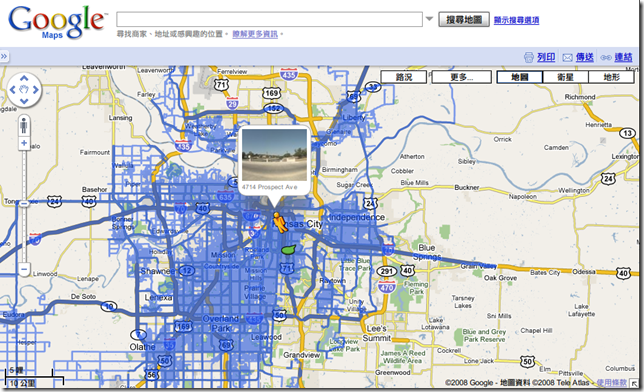This screenshot has height=392, width=644.
Task: Click the green marker near pegman
Action: click(x=289, y=249)
